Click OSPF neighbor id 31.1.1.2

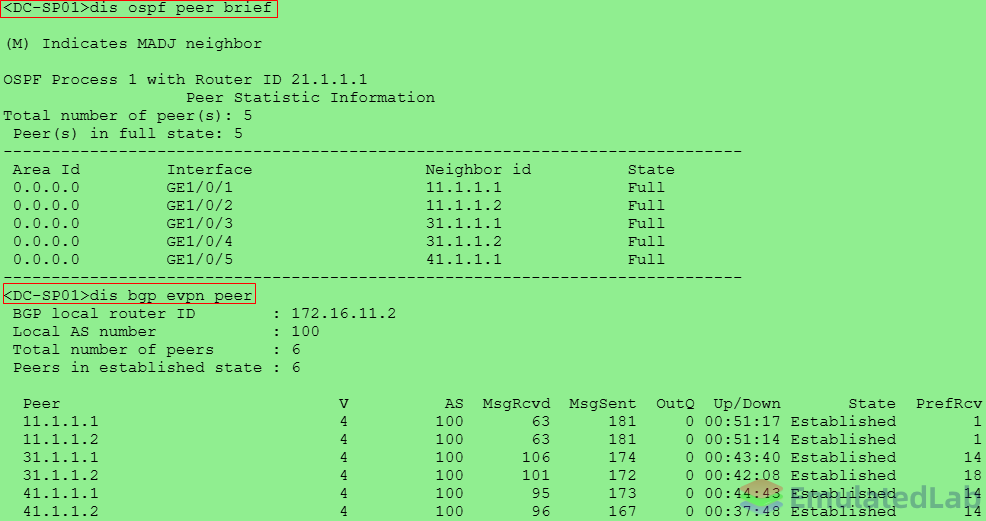click(463, 241)
